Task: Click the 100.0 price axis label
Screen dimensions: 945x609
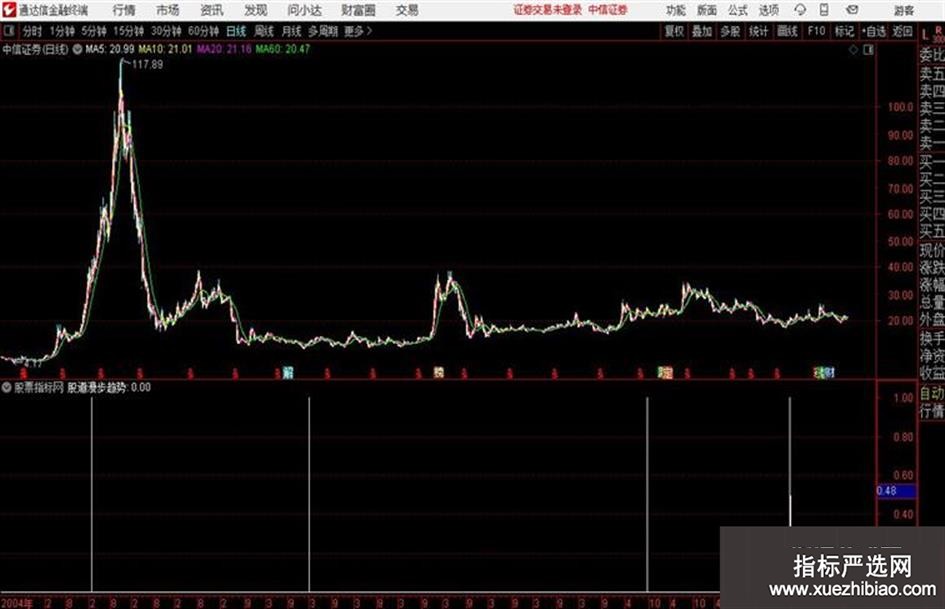Action: point(900,107)
